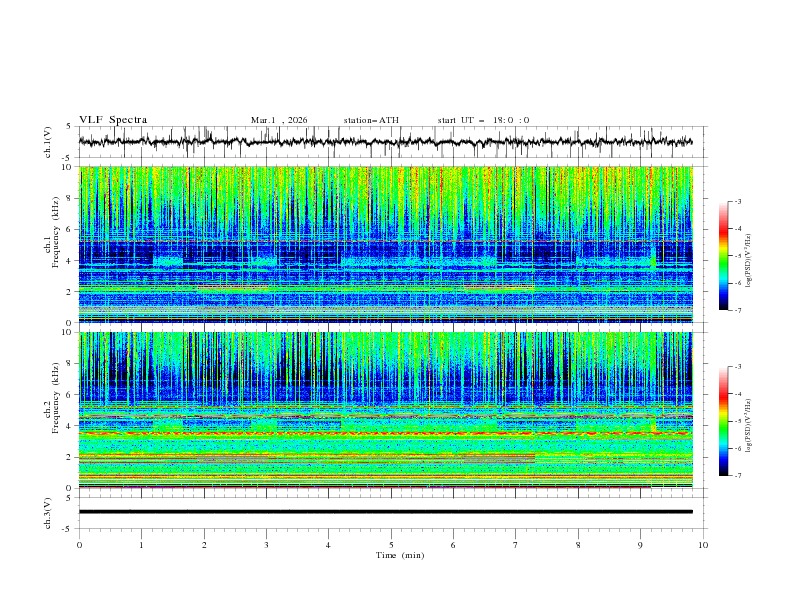Click the ch.1 voltage waveform trace

(385, 142)
